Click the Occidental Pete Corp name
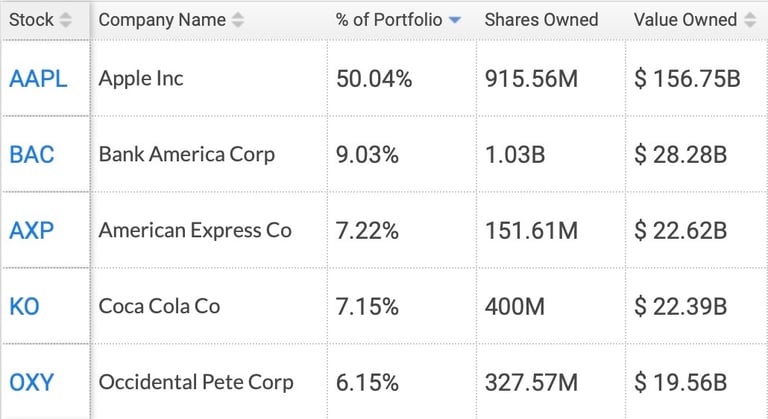Screen dimensions: 768x419 (x=196, y=382)
